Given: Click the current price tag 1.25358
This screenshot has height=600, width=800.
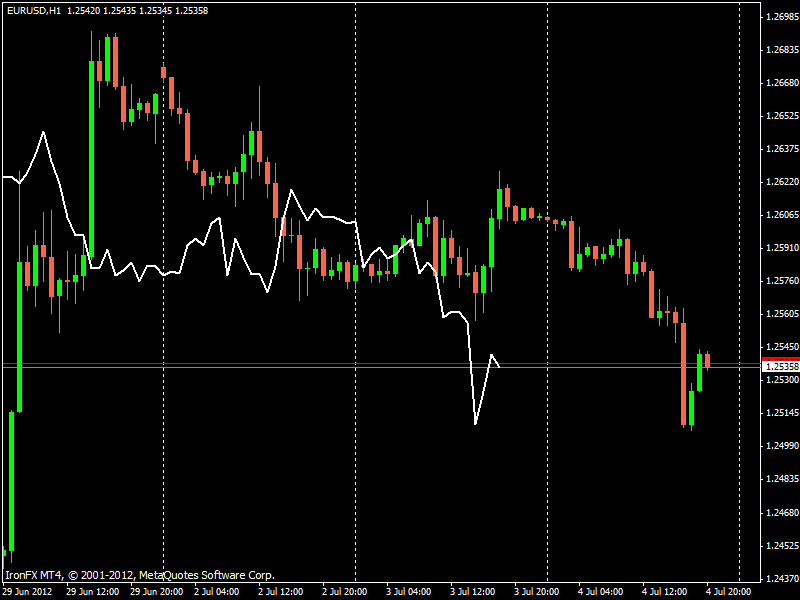Looking at the screenshot, I should click(780, 367).
